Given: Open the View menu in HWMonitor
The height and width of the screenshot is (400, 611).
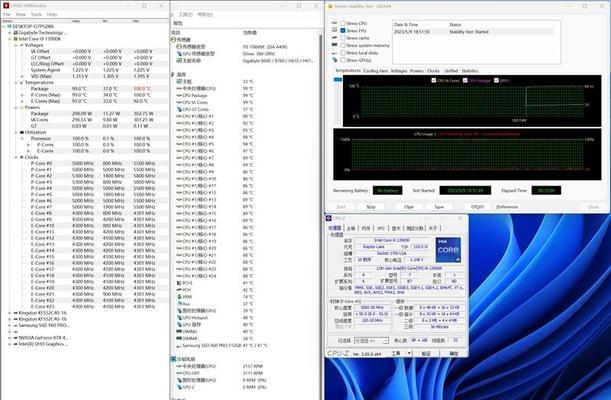Looking at the screenshot, I should tap(21, 14).
